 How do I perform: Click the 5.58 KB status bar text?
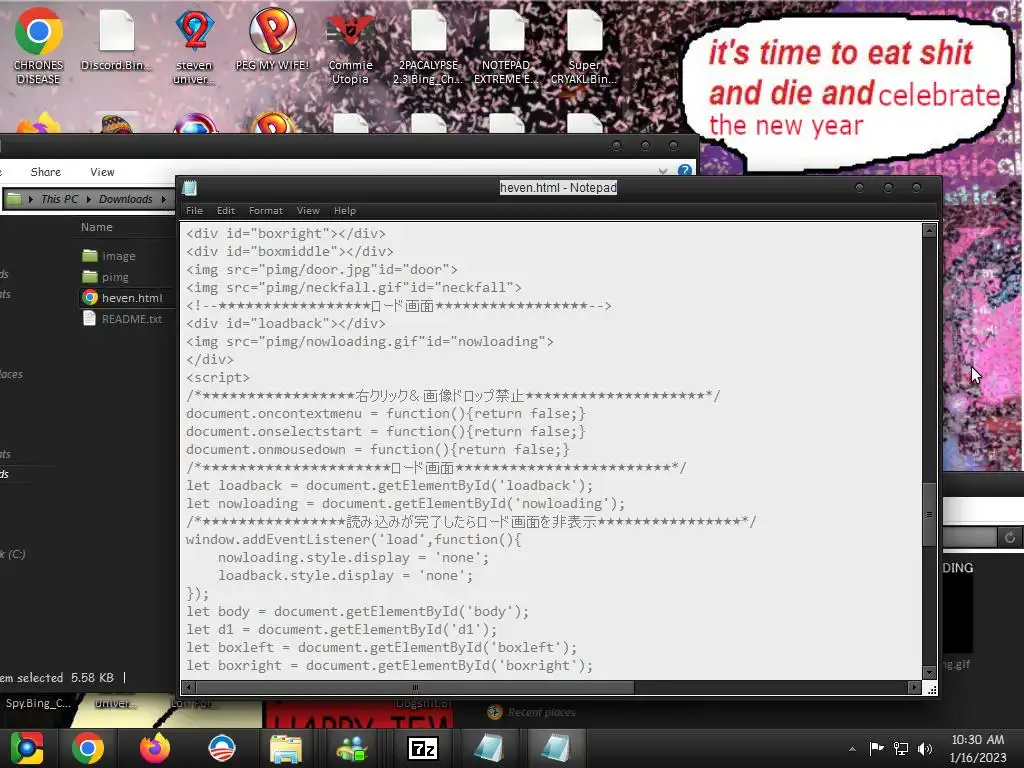(92, 678)
